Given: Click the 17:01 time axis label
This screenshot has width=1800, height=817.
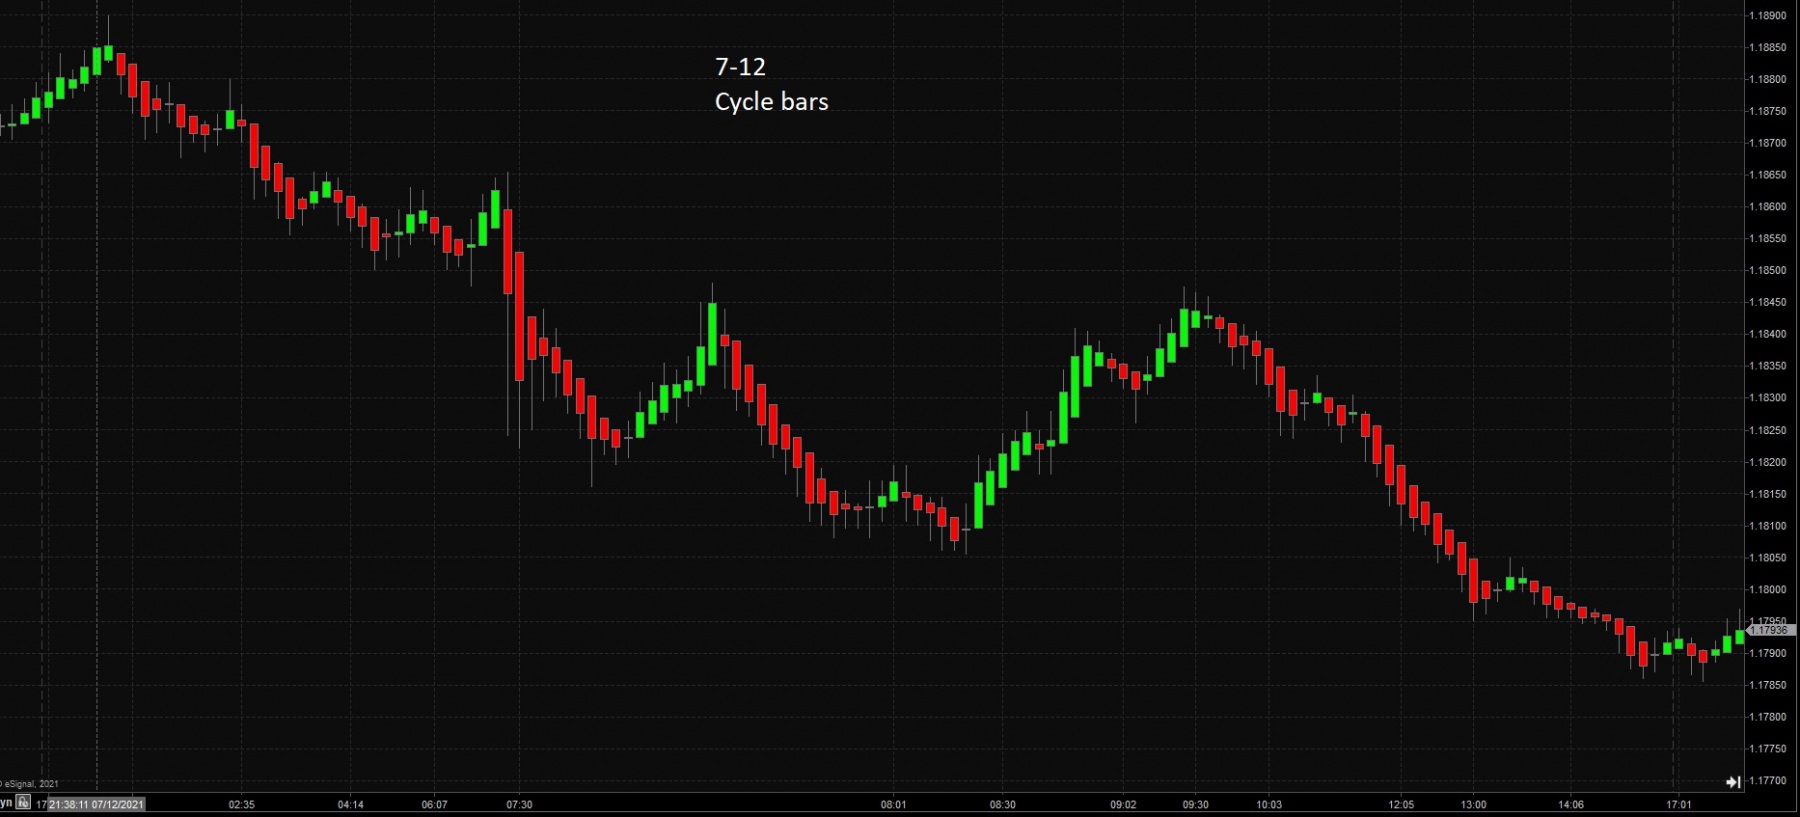Looking at the screenshot, I should [x=1679, y=804].
